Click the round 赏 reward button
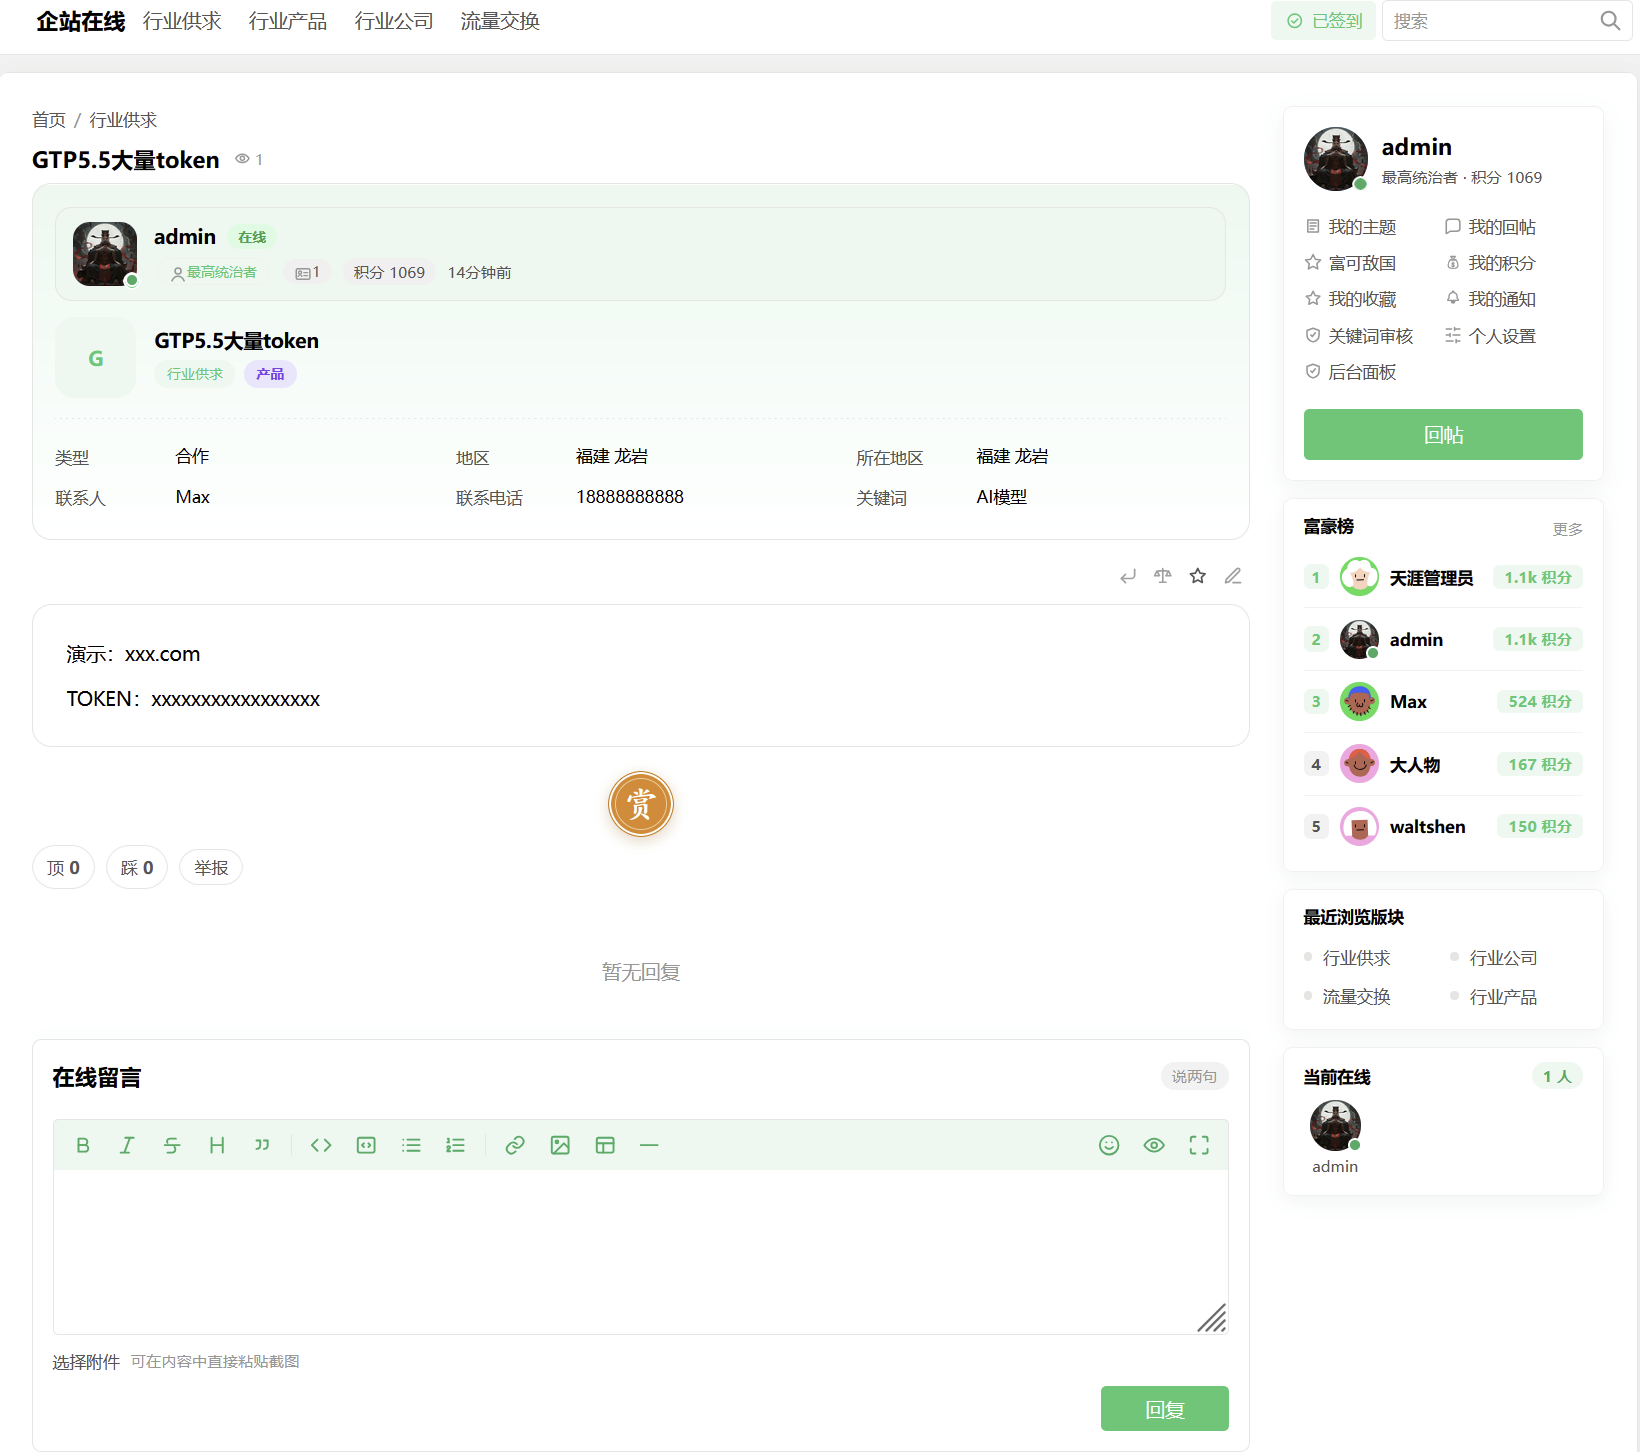The image size is (1640, 1452). 641,804
